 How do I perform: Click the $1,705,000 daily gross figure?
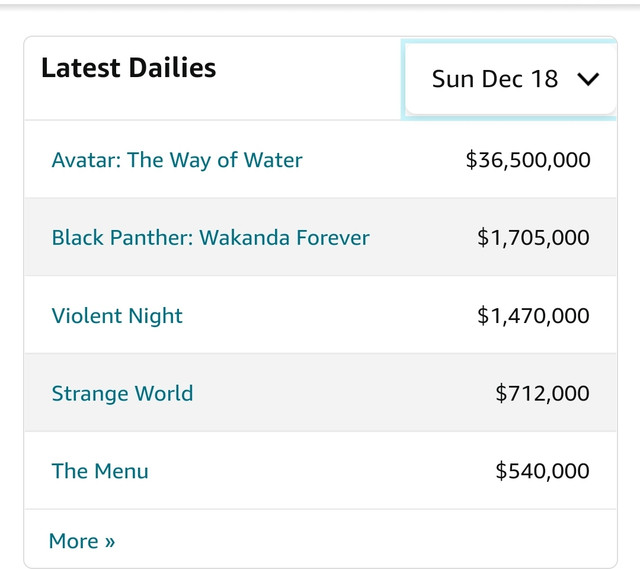pos(533,238)
